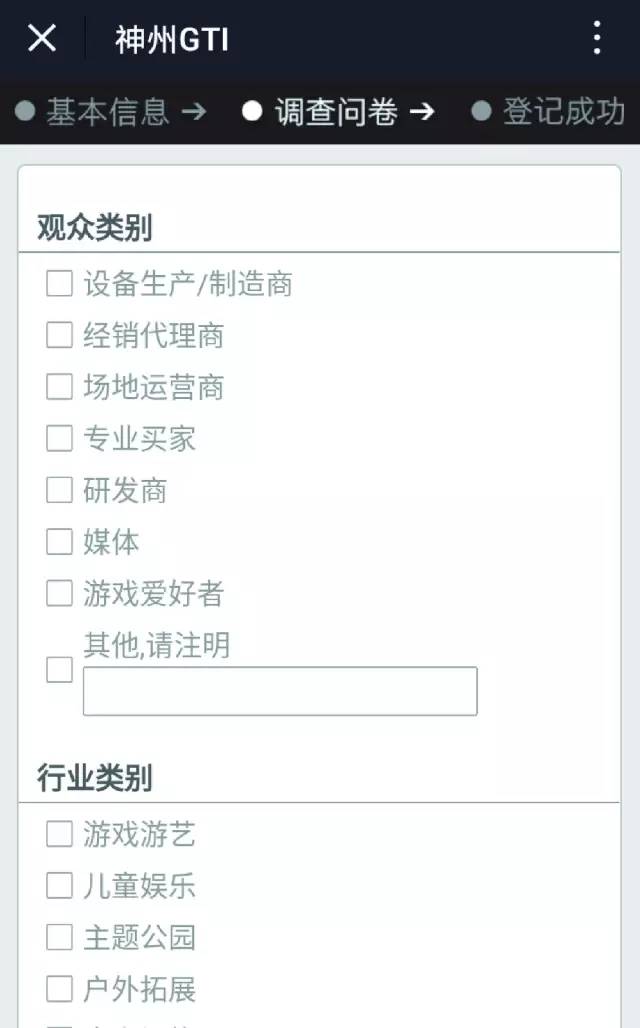Select the 儿童娱乐 industry checkbox

click(59, 886)
